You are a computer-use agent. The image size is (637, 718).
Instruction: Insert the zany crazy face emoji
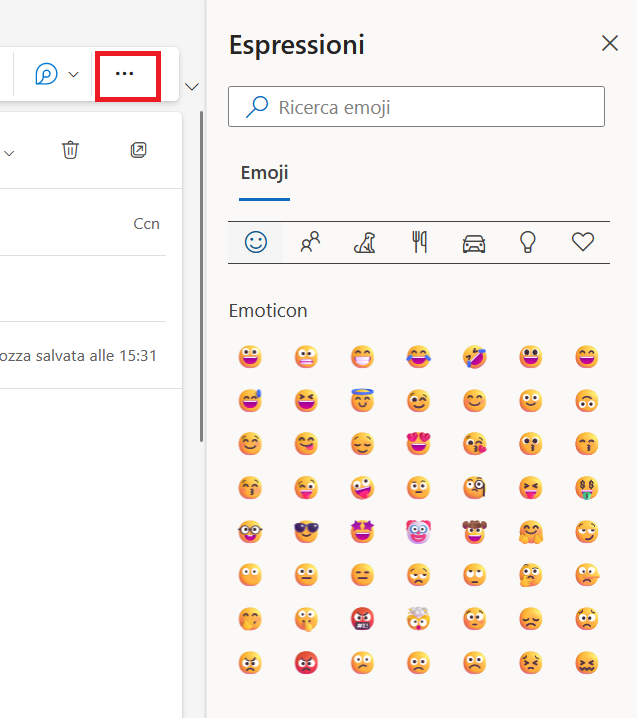362,488
